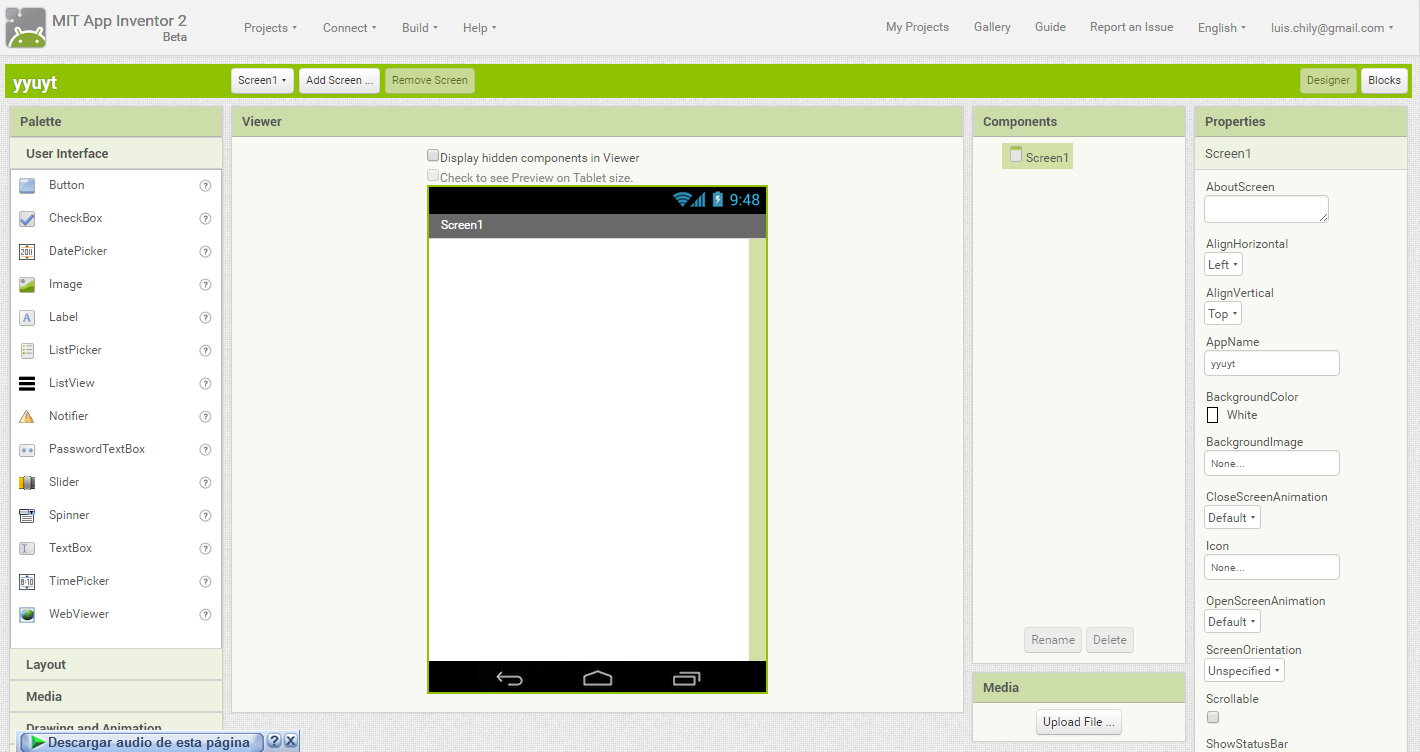Switch to the Blocks editor tab

pos(1384,80)
